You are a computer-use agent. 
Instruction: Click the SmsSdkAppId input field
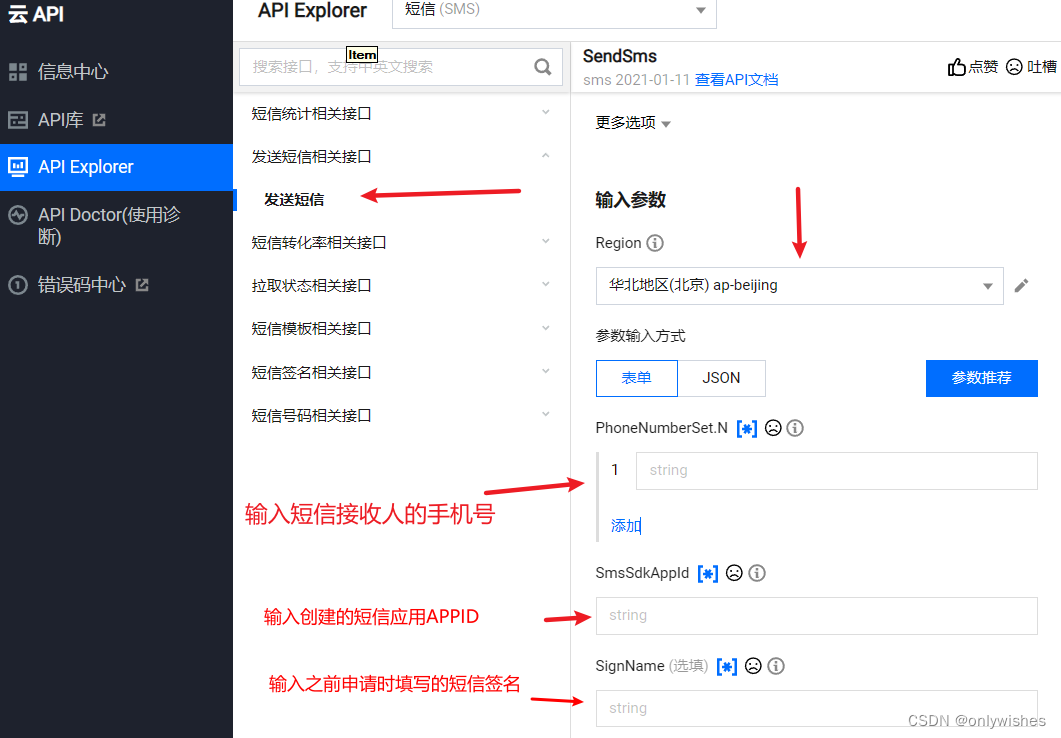[x=816, y=616]
